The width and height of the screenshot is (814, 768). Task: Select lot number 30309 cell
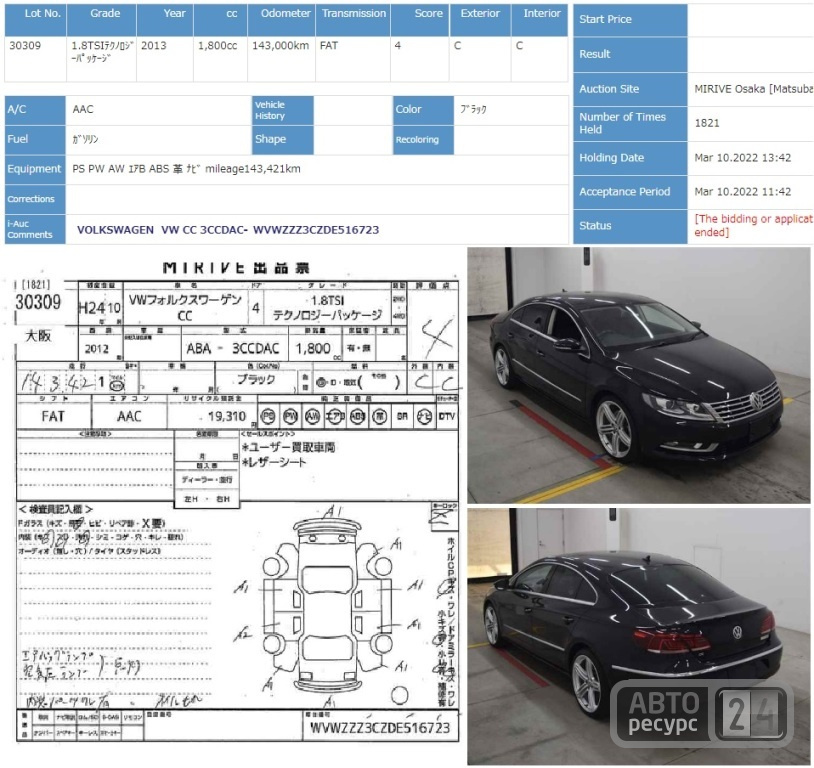pos(35,59)
